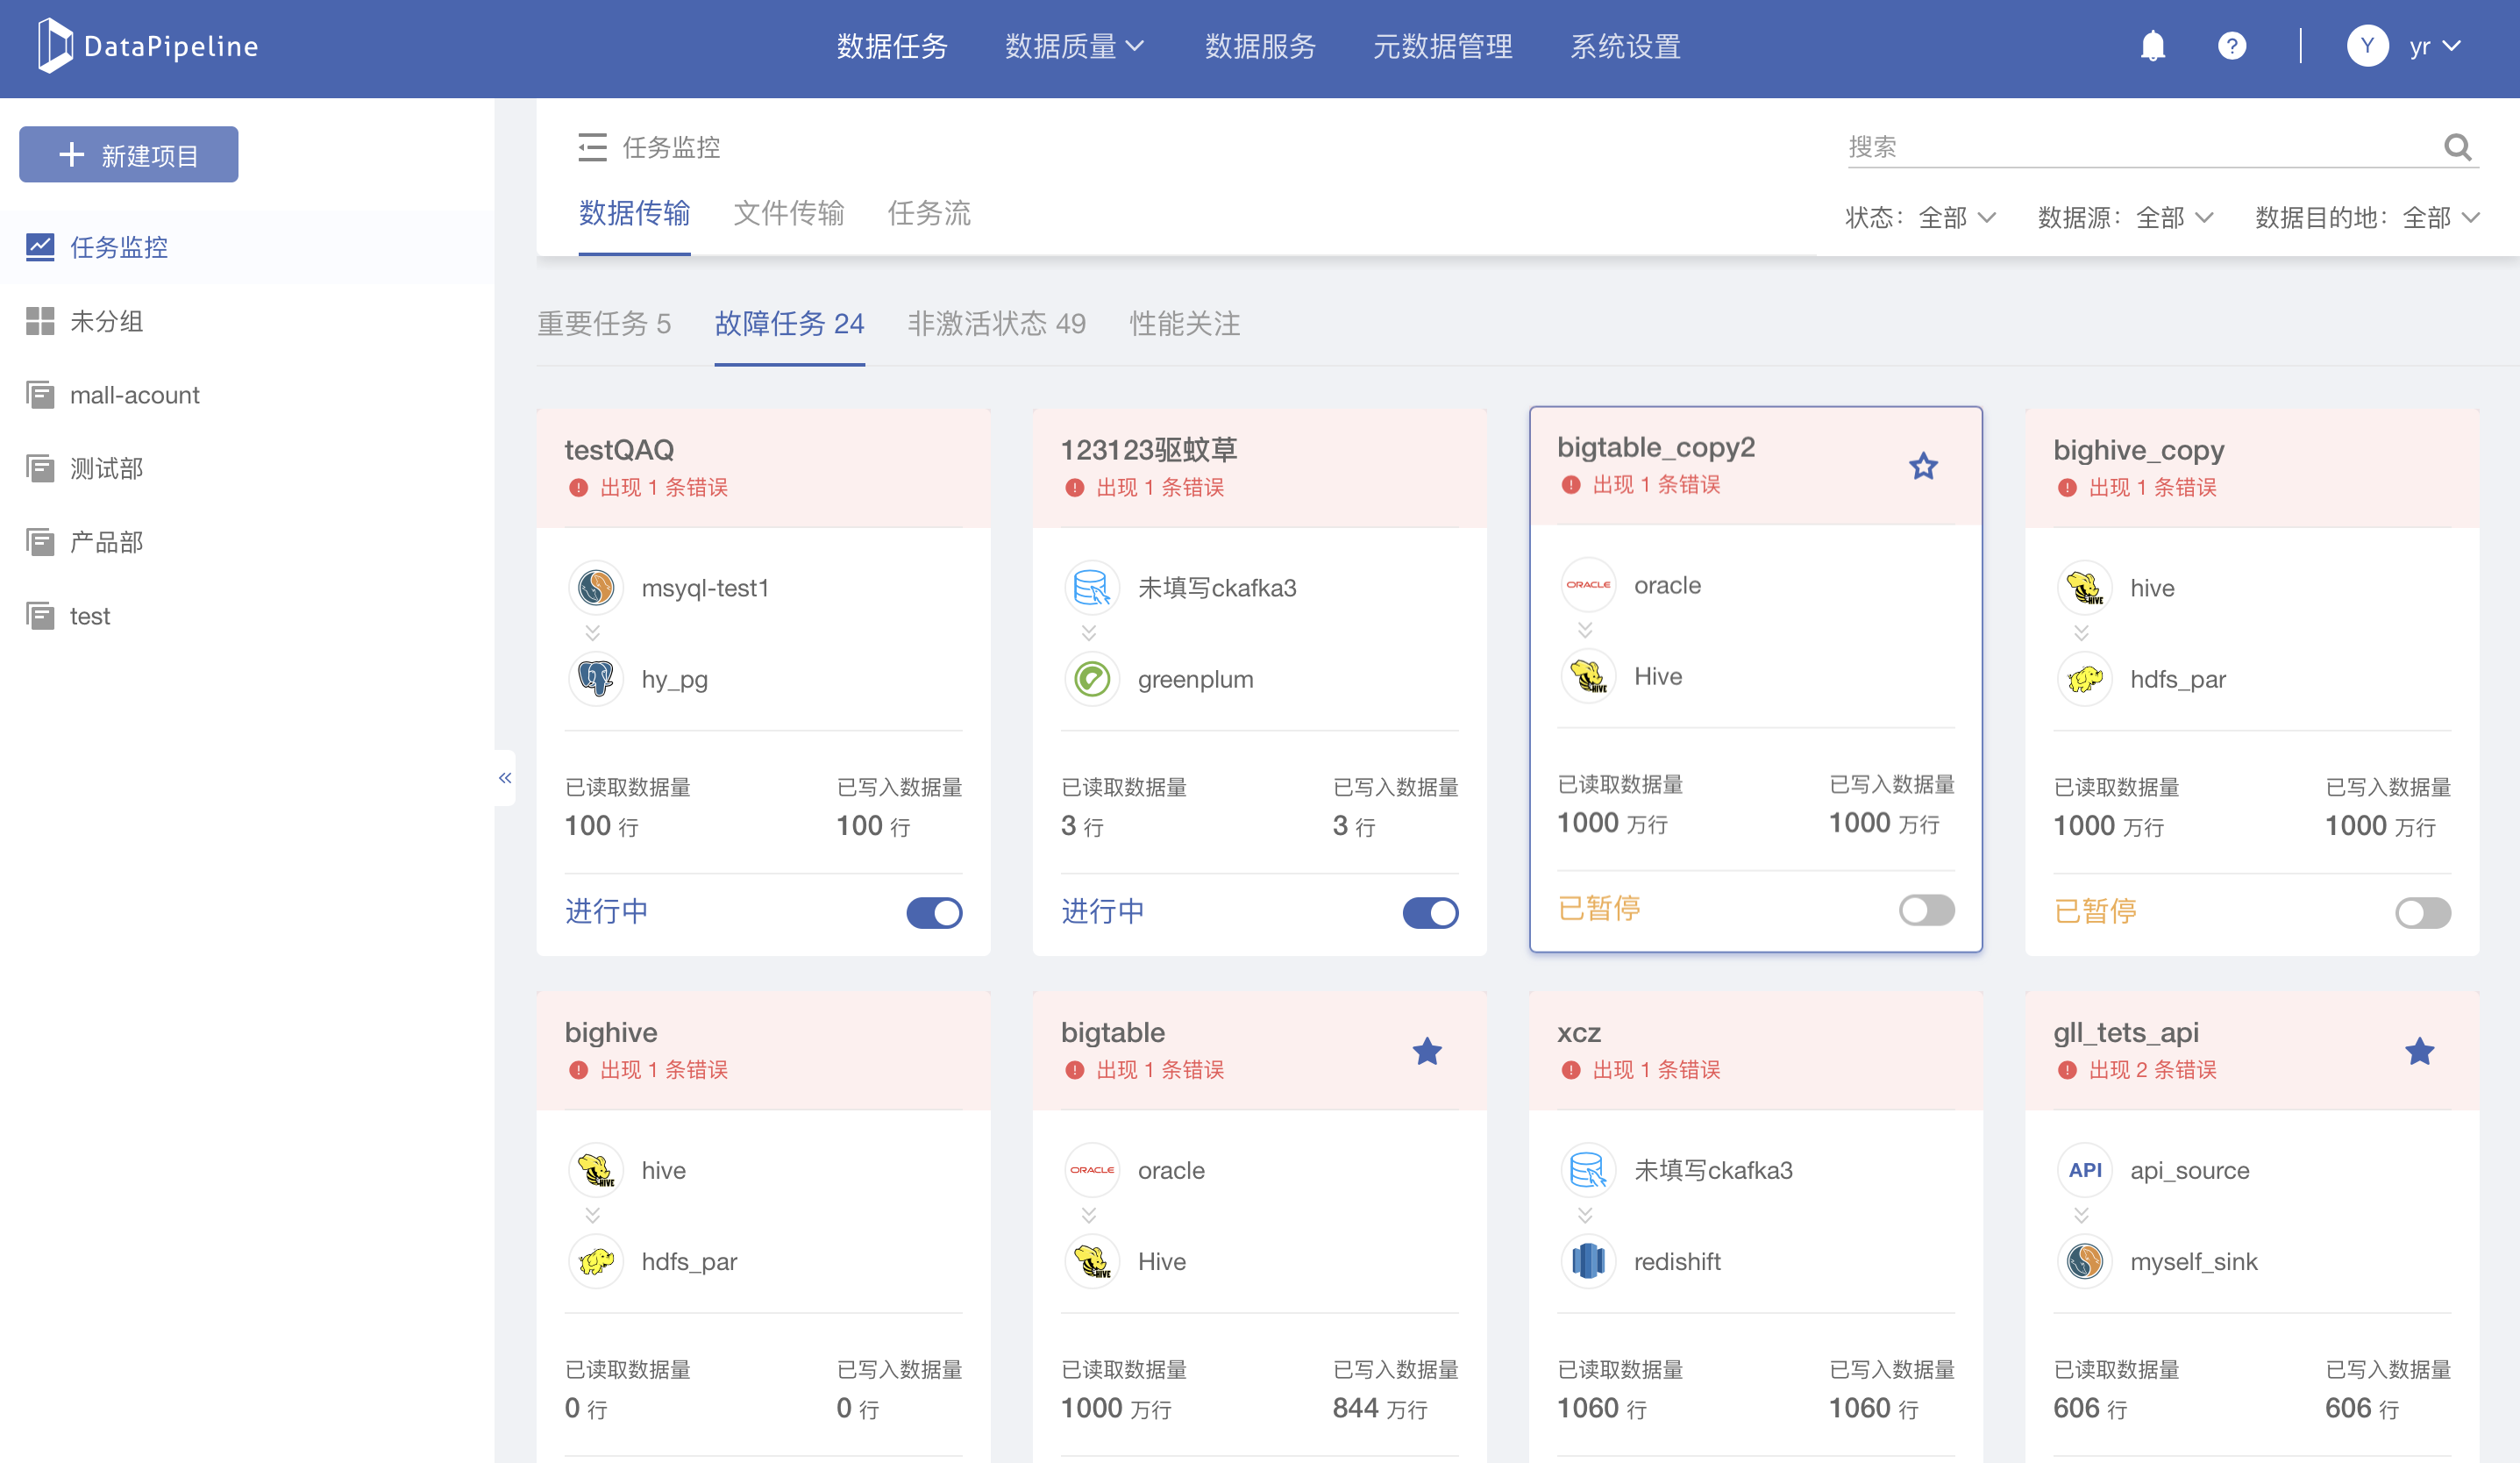Click the redishift database icon in xcz card
Viewport: 2520px width, 1463px height.
(1587, 1260)
